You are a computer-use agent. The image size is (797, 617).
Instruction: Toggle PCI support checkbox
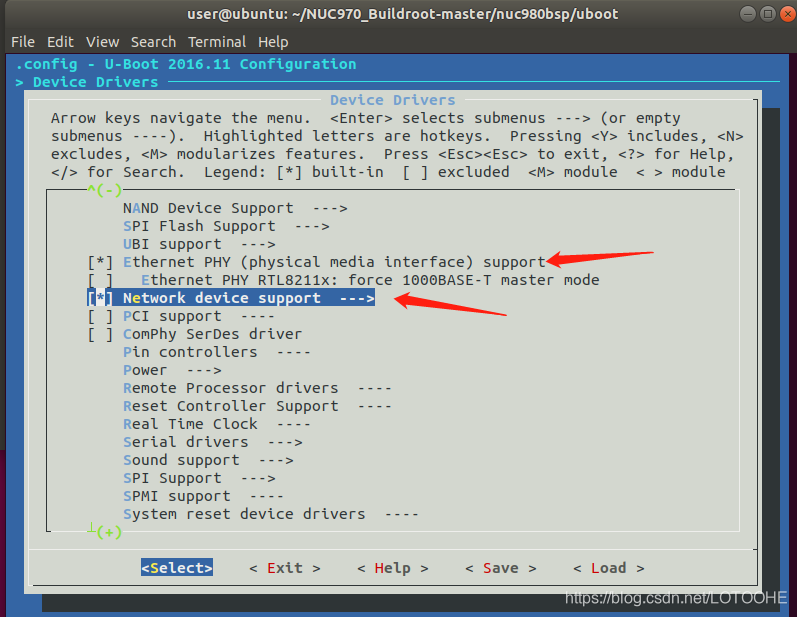coord(100,316)
